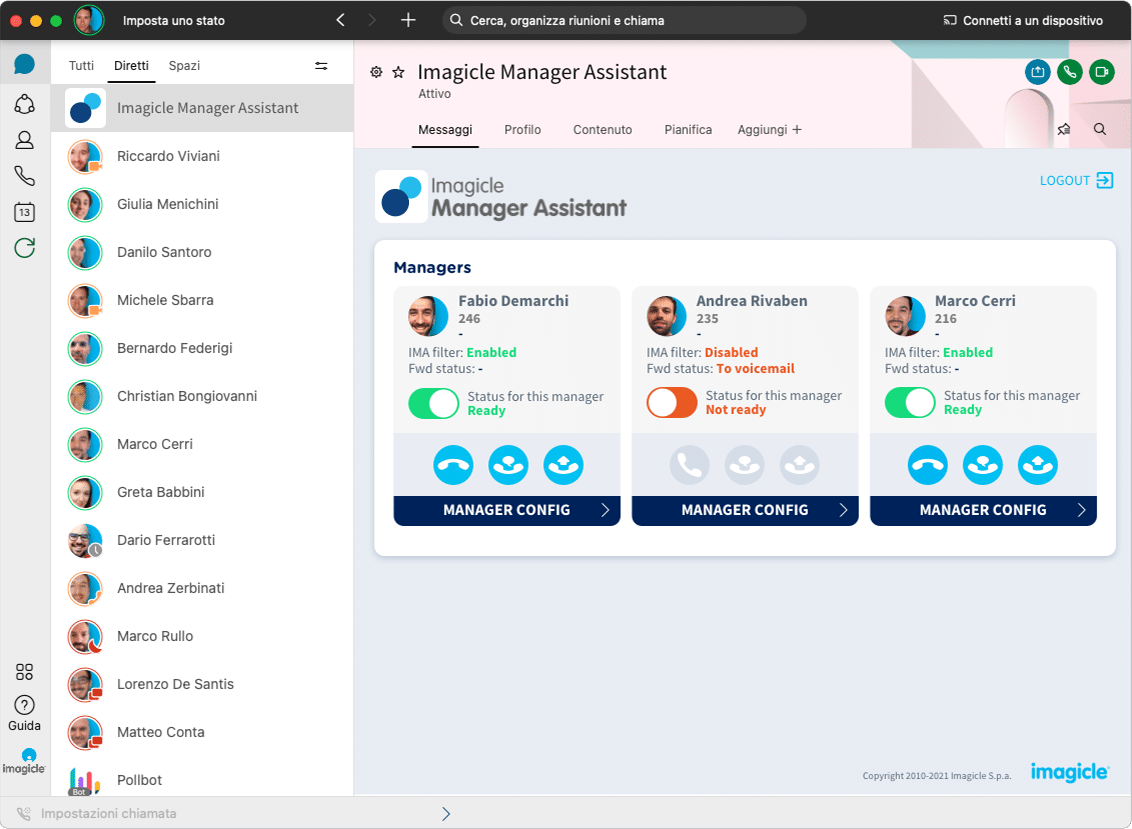The height and width of the screenshot is (829, 1132).
Task: Expand Manager Config for Andrea Rivaben
Action: pos(745,510)
